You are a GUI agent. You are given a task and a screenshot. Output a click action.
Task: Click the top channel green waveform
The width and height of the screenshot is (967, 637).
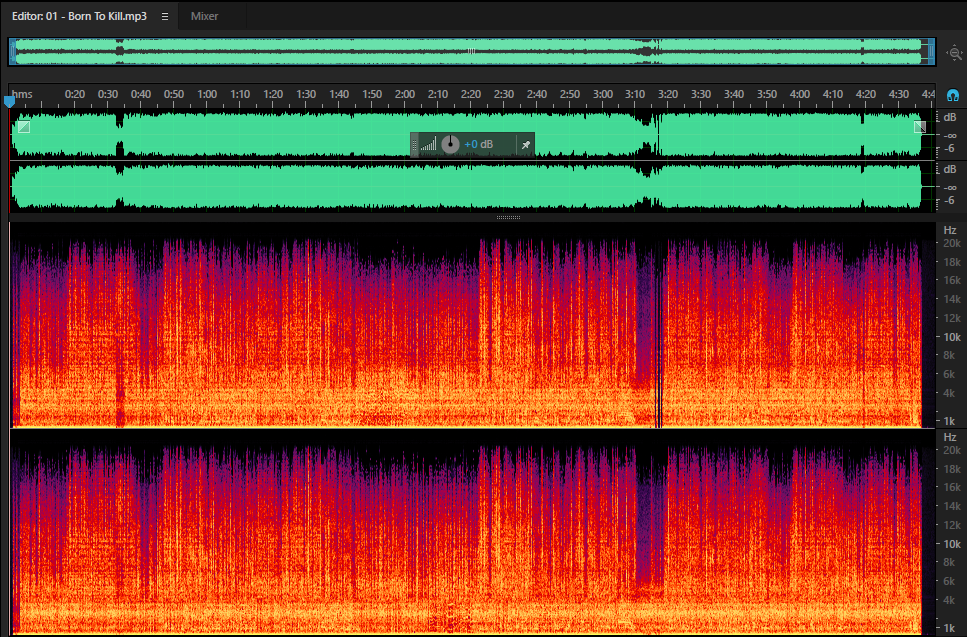click(x=466, y=134)
